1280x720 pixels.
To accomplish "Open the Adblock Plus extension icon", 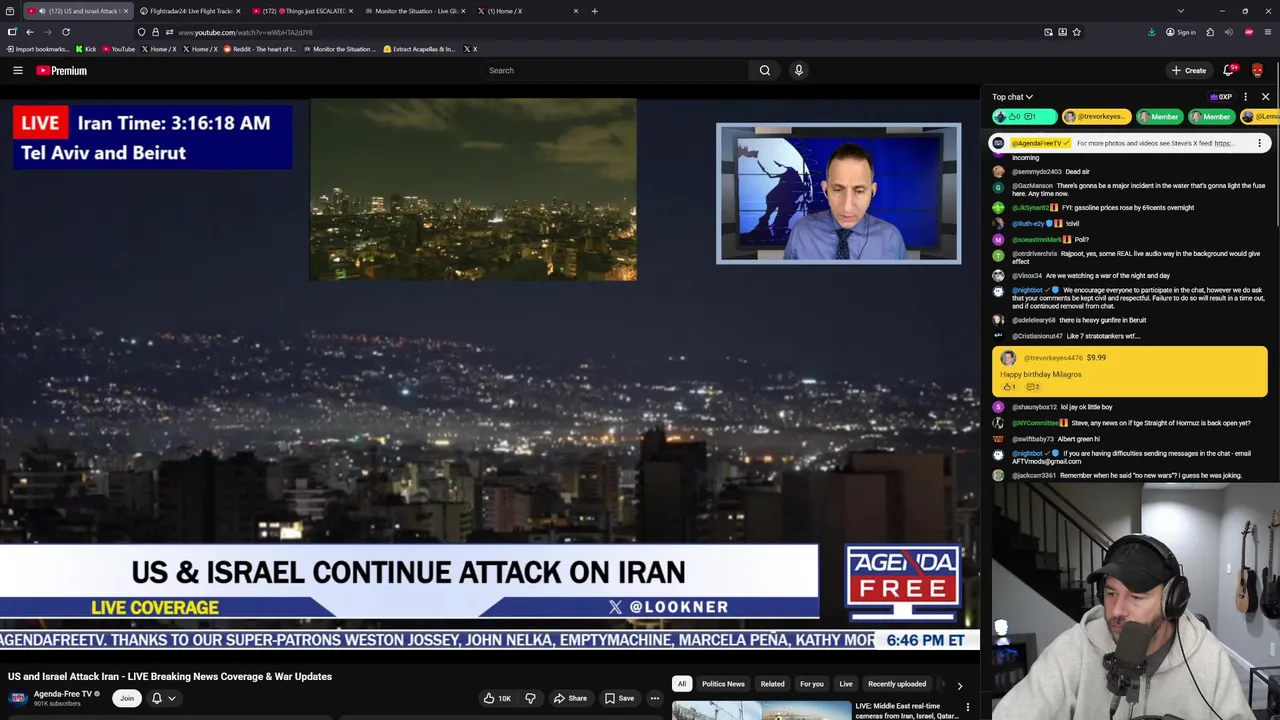I will coord(1249,32).
